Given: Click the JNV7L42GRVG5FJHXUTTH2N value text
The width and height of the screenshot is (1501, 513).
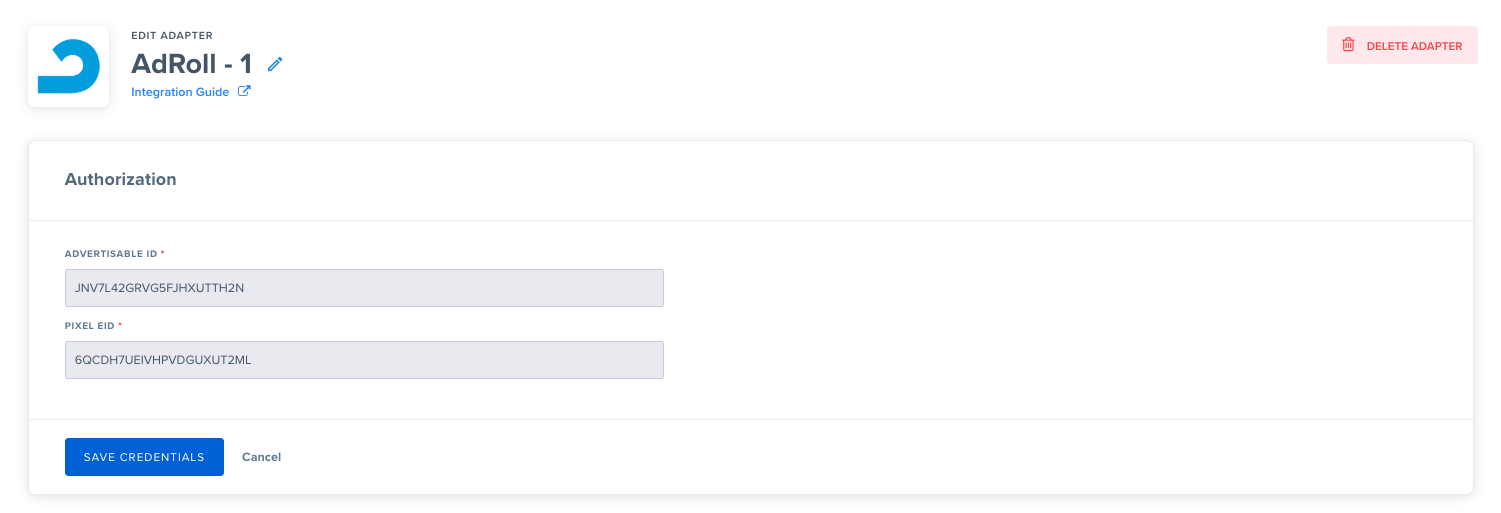Looking at the screenshot, I should (x=160, y=288).
